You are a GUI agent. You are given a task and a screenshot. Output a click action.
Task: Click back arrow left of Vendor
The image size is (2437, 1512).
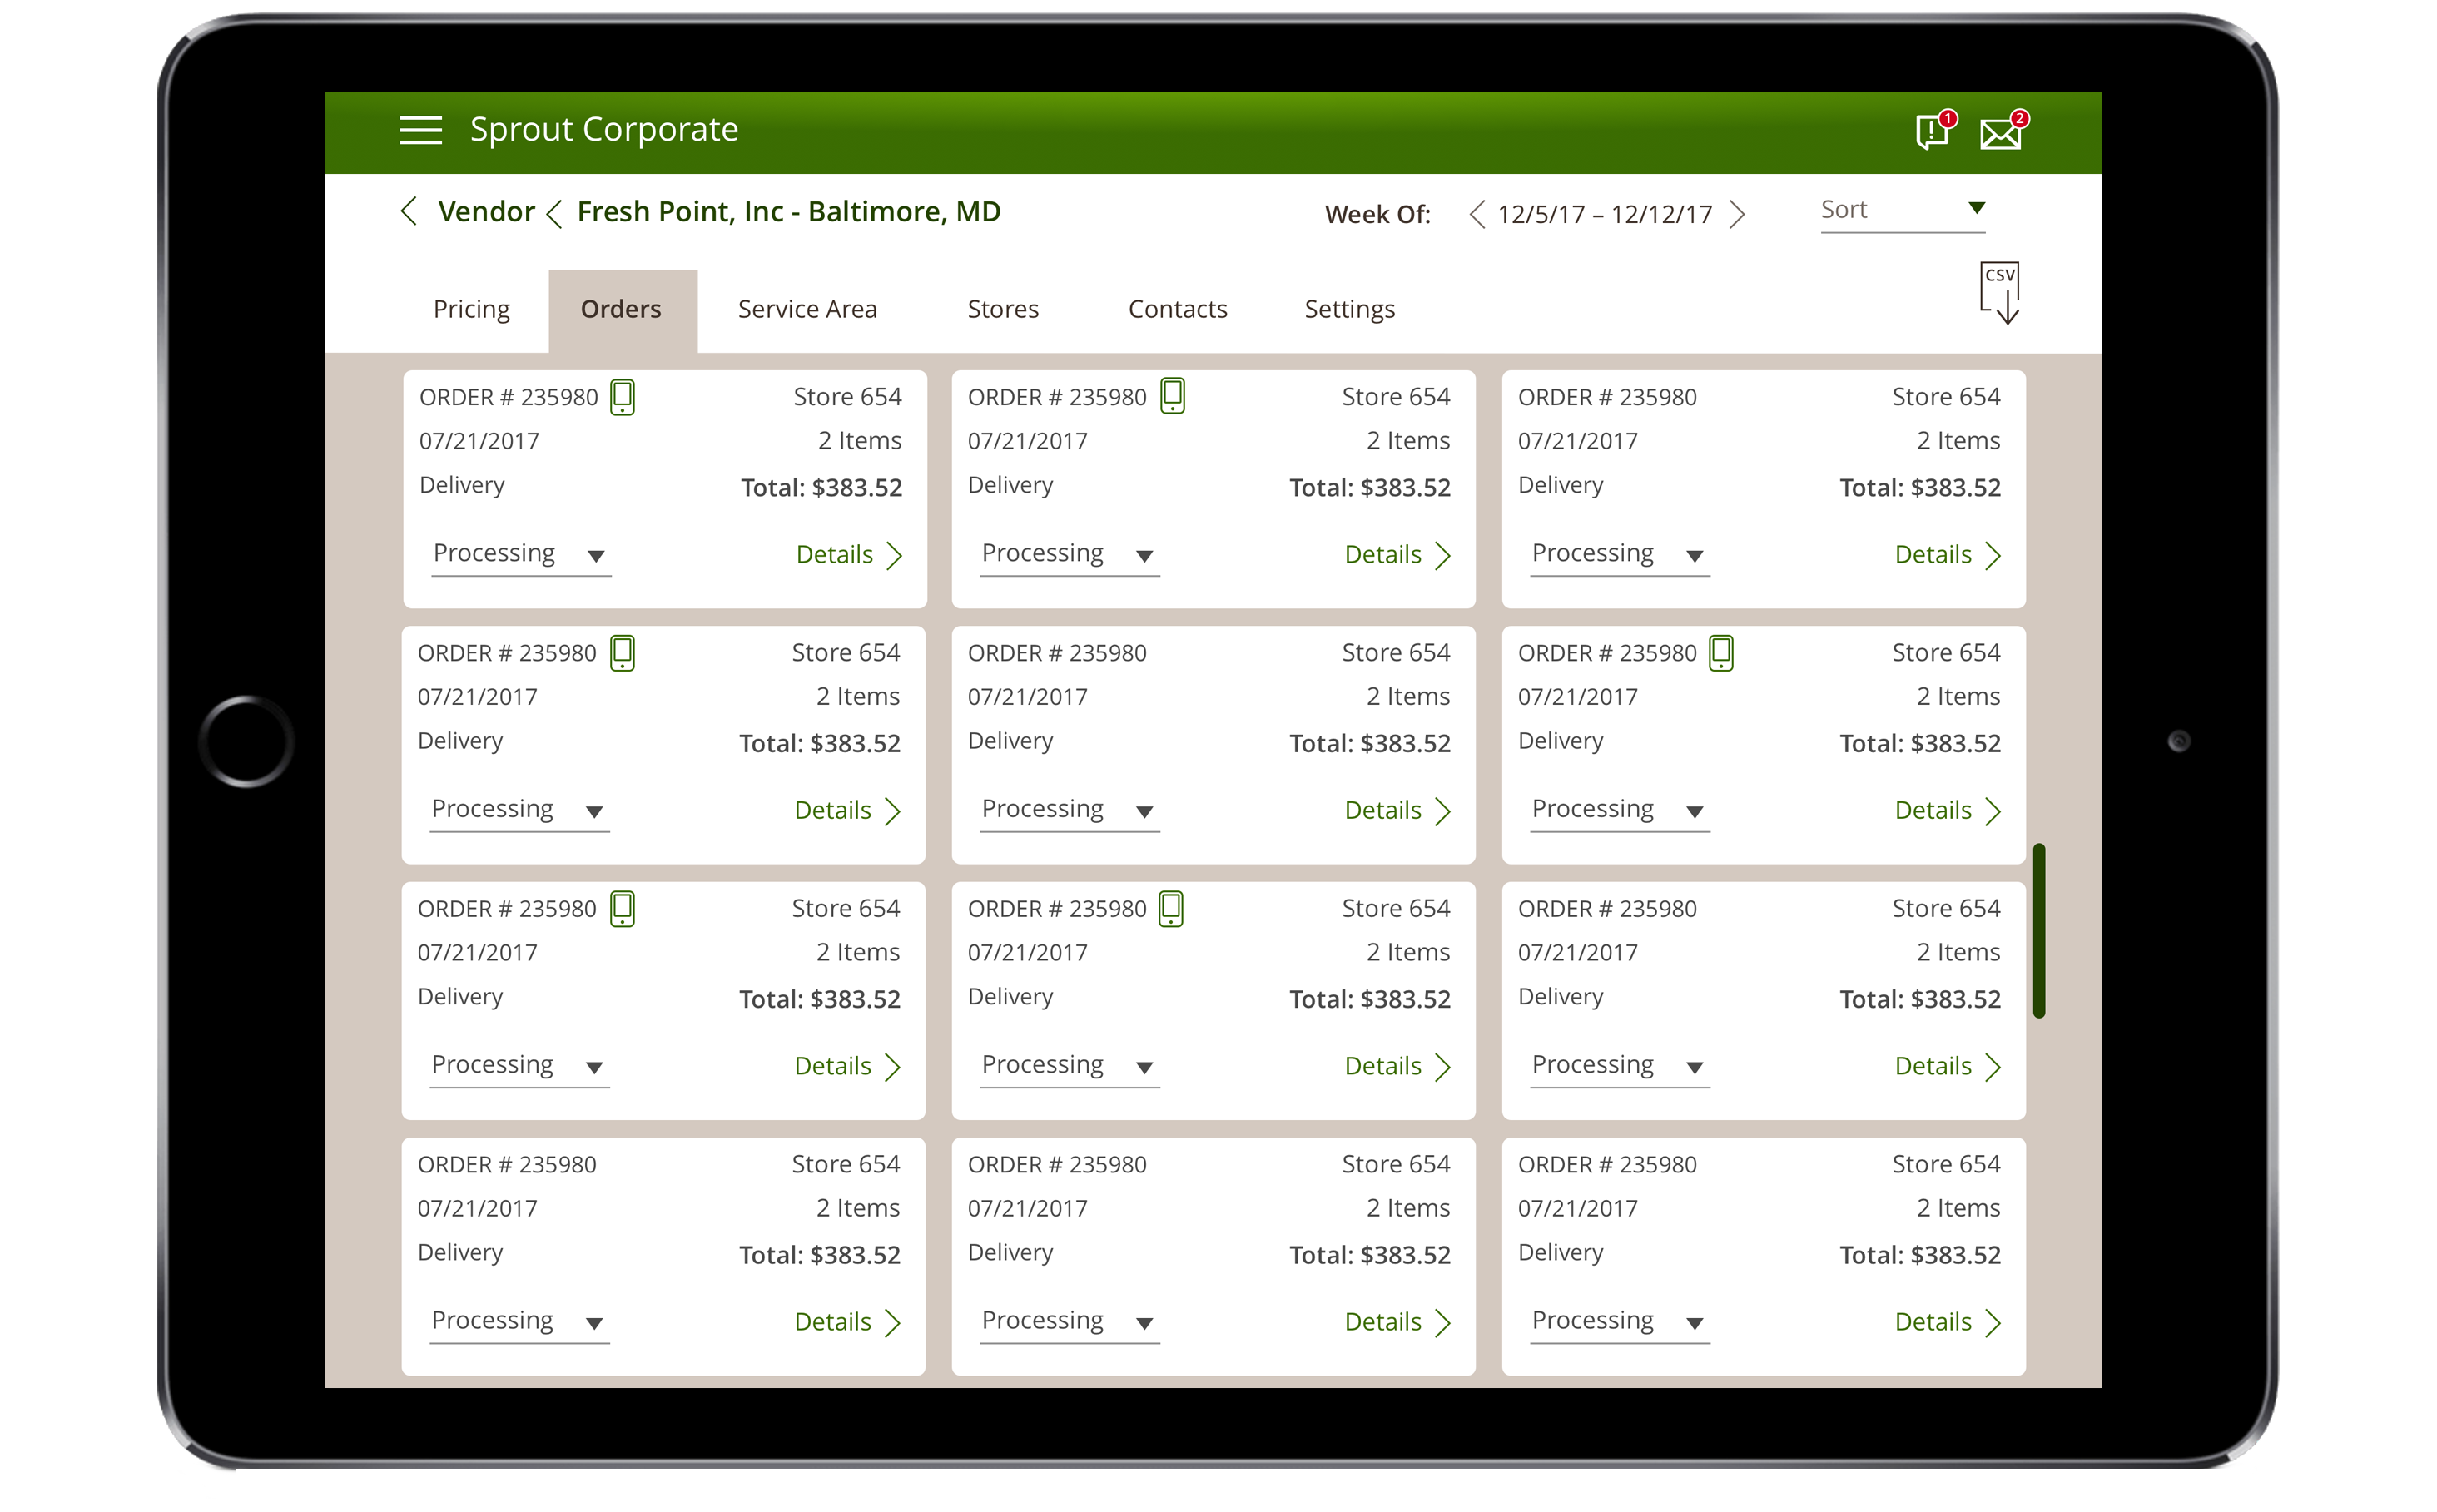[408, 211]
